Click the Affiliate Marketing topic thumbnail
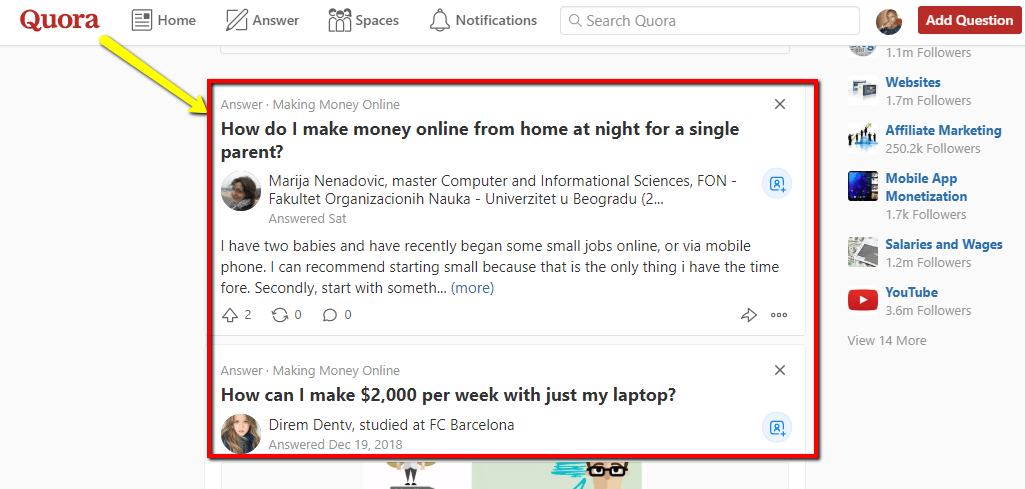The height and width of the screenshot is (489, 1025). (x=862, y=138)
